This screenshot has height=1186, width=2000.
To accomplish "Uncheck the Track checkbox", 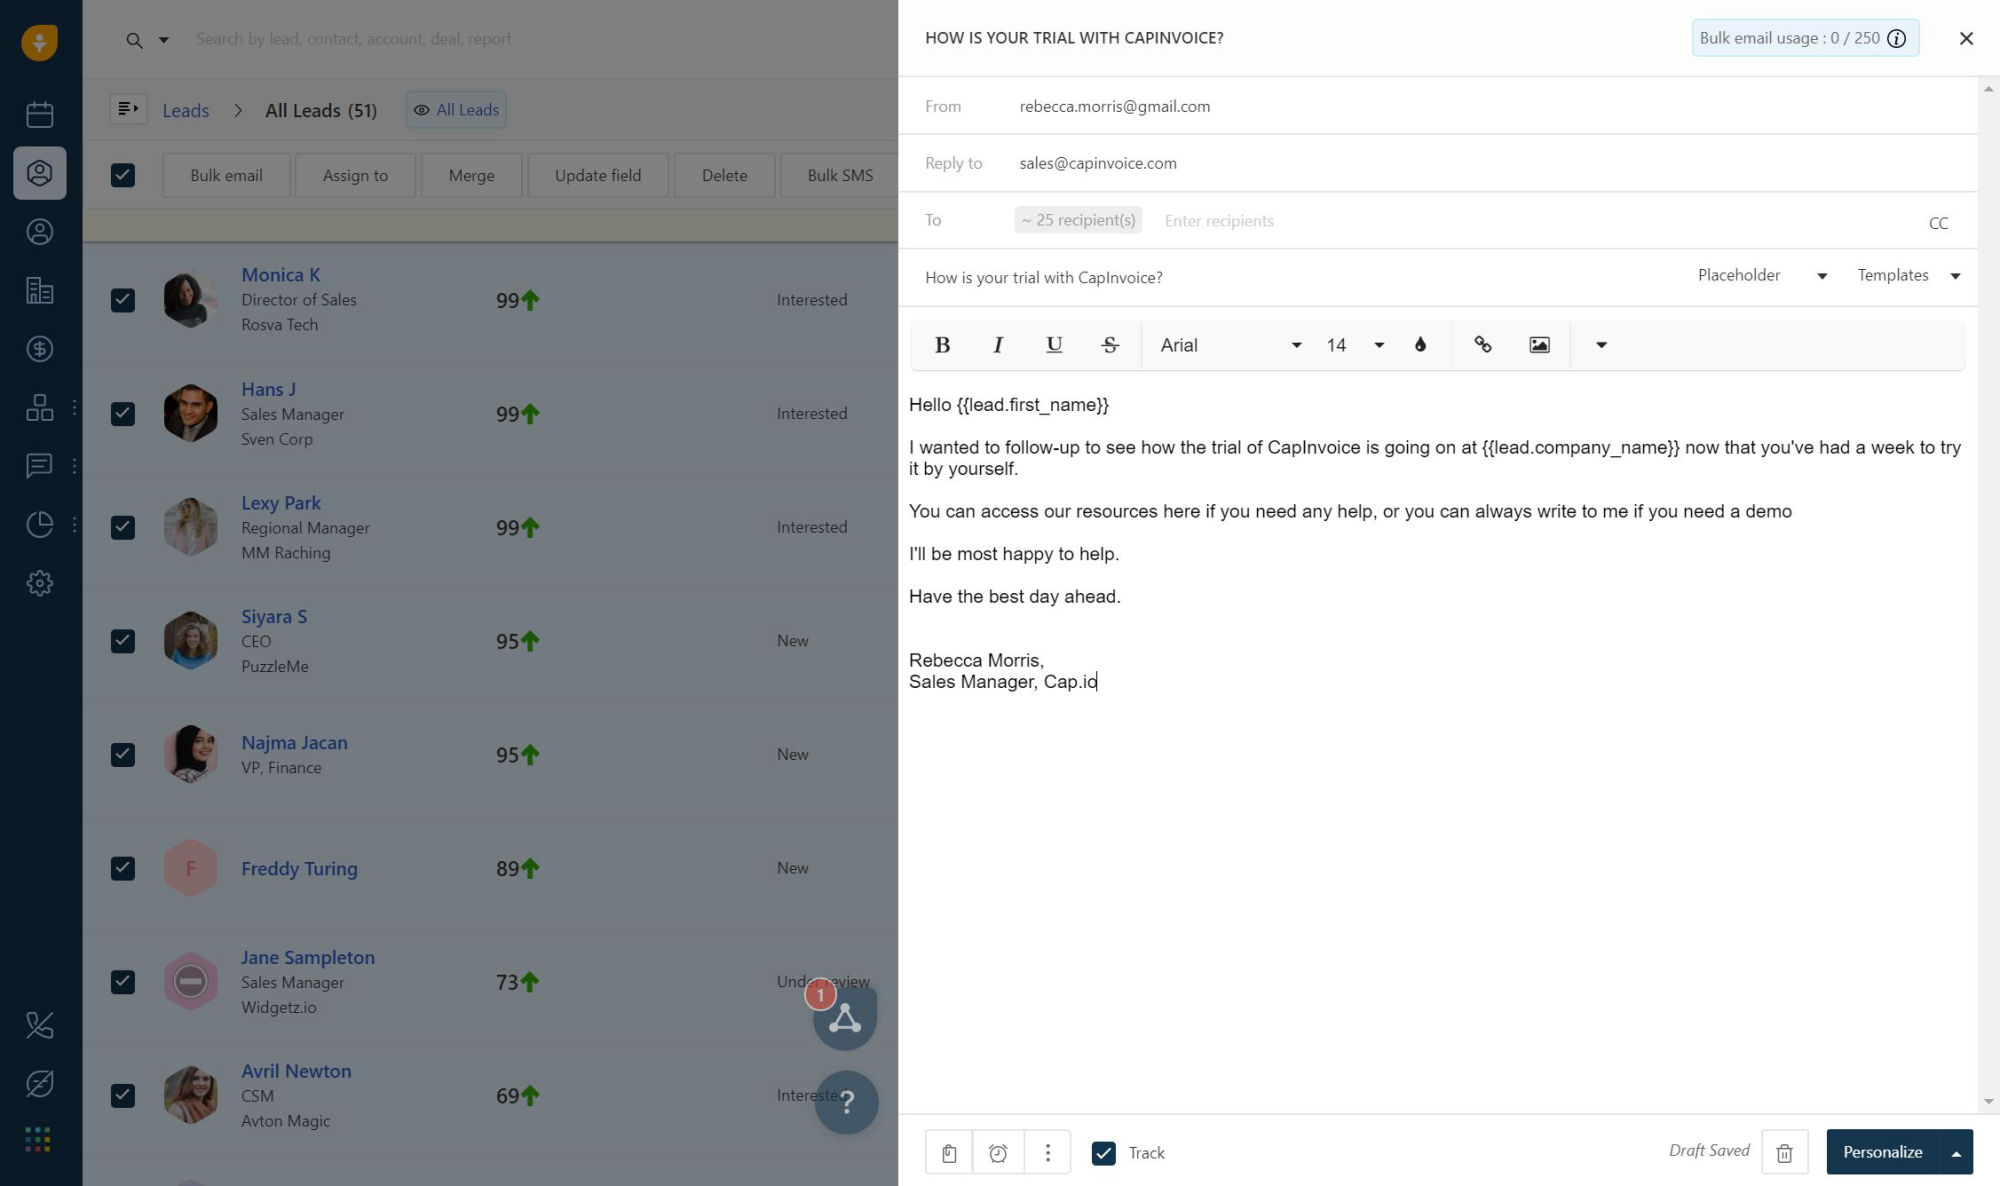I will 1103,1153.
